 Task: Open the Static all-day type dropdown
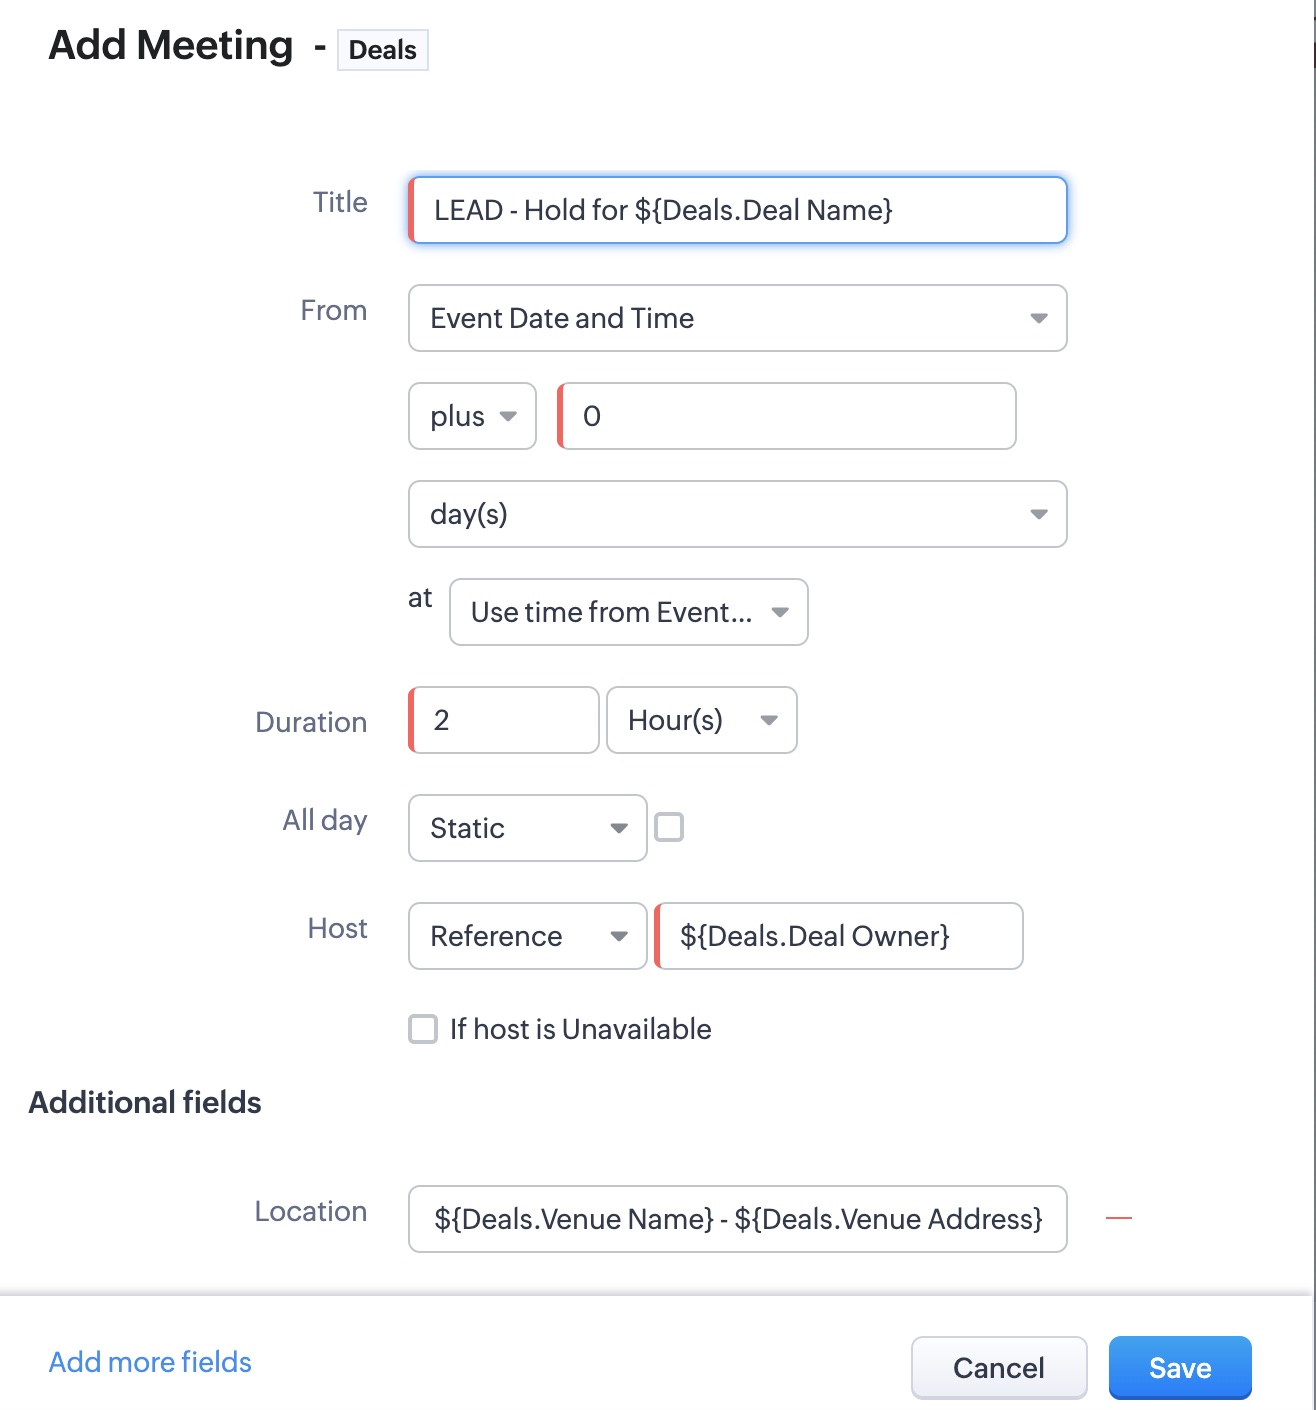(527, 828)
